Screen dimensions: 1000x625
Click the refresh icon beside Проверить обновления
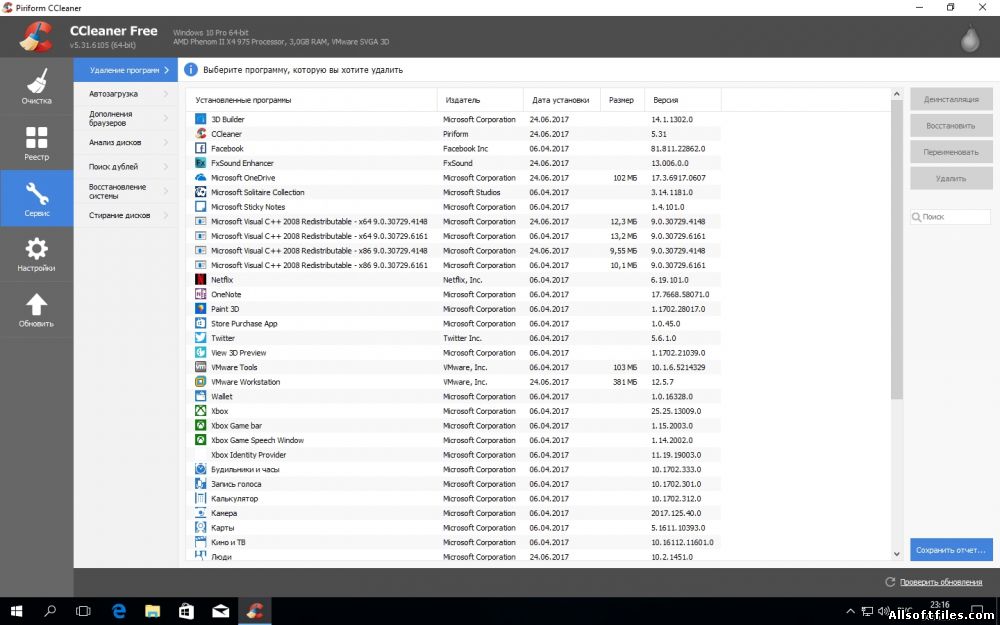tap(890, 582)
